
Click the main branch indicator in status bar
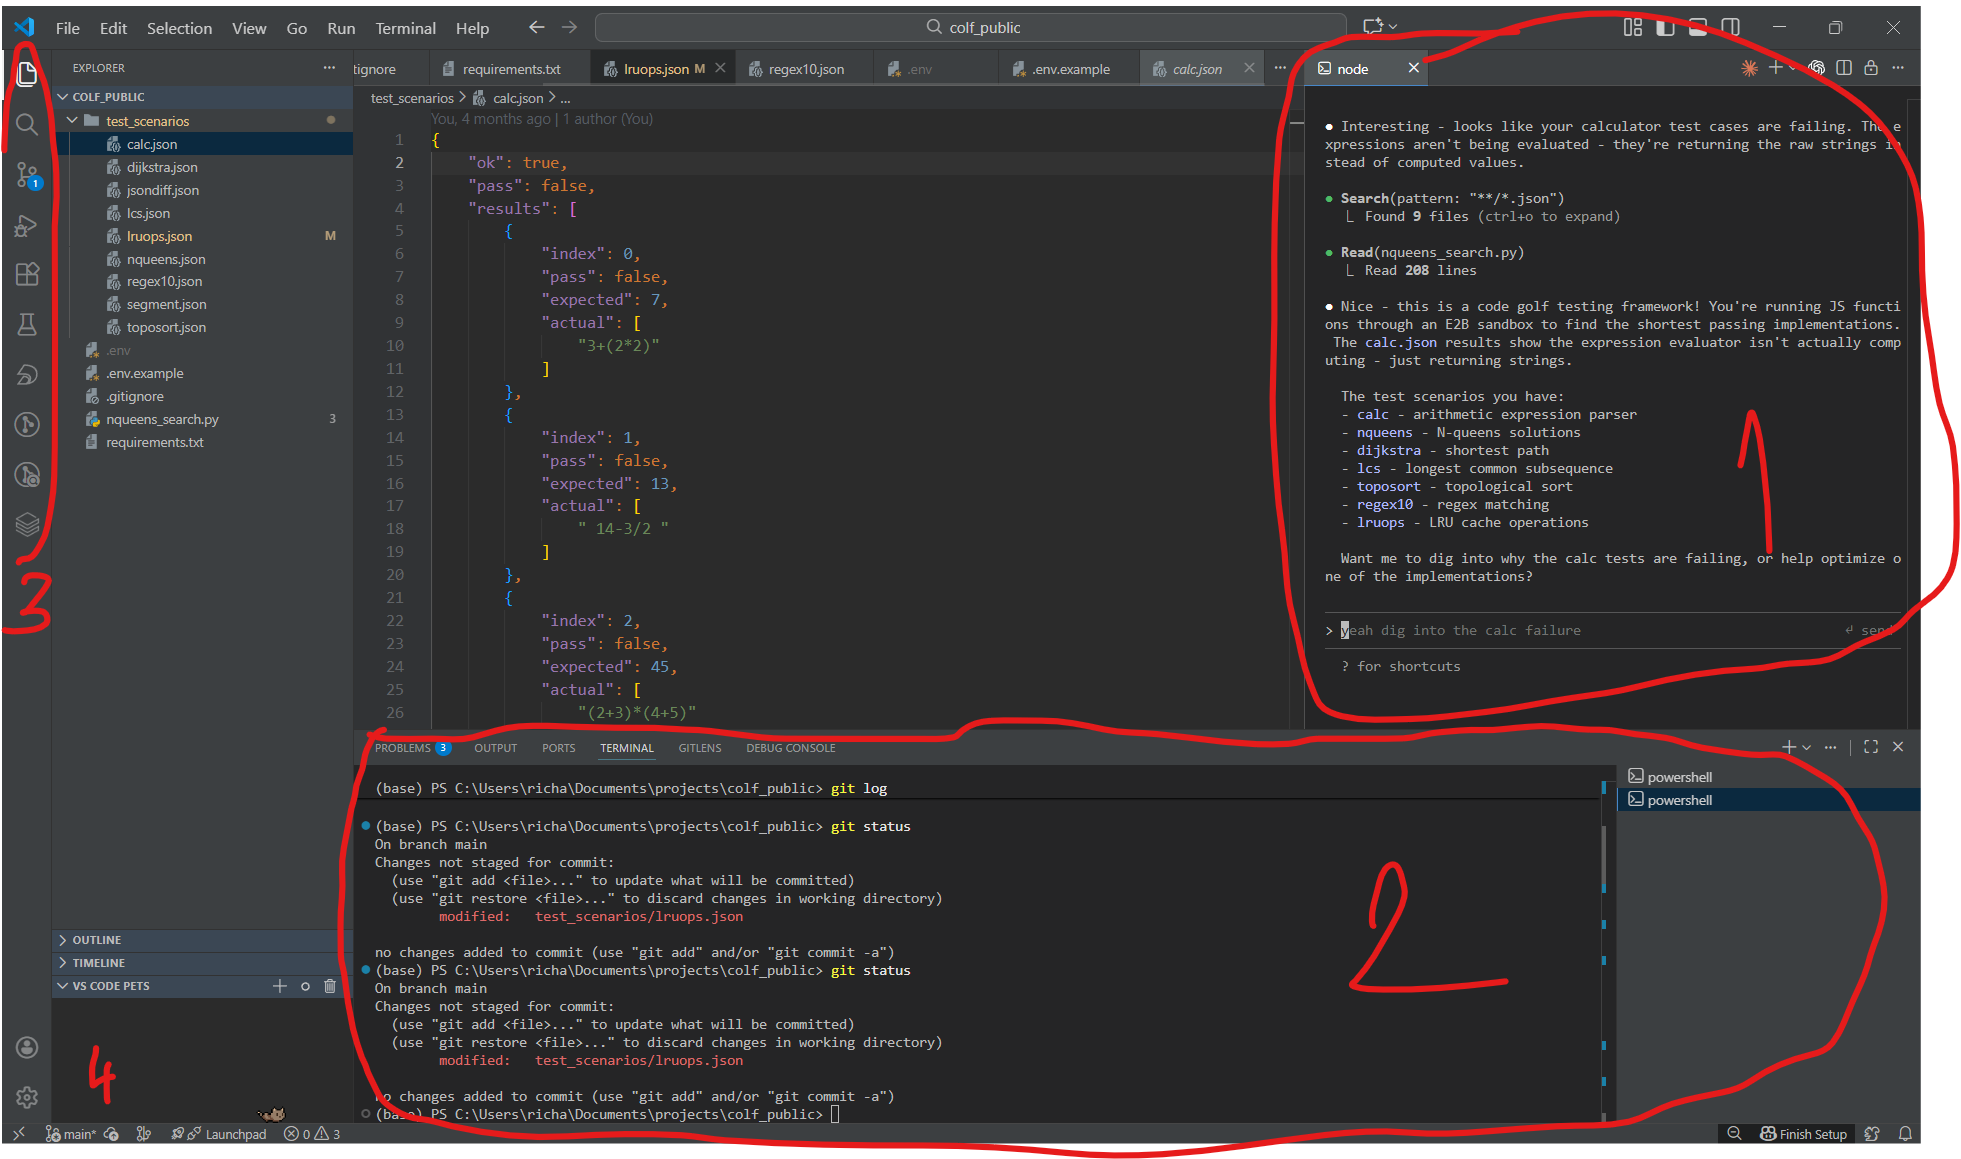click(72, 1134)
